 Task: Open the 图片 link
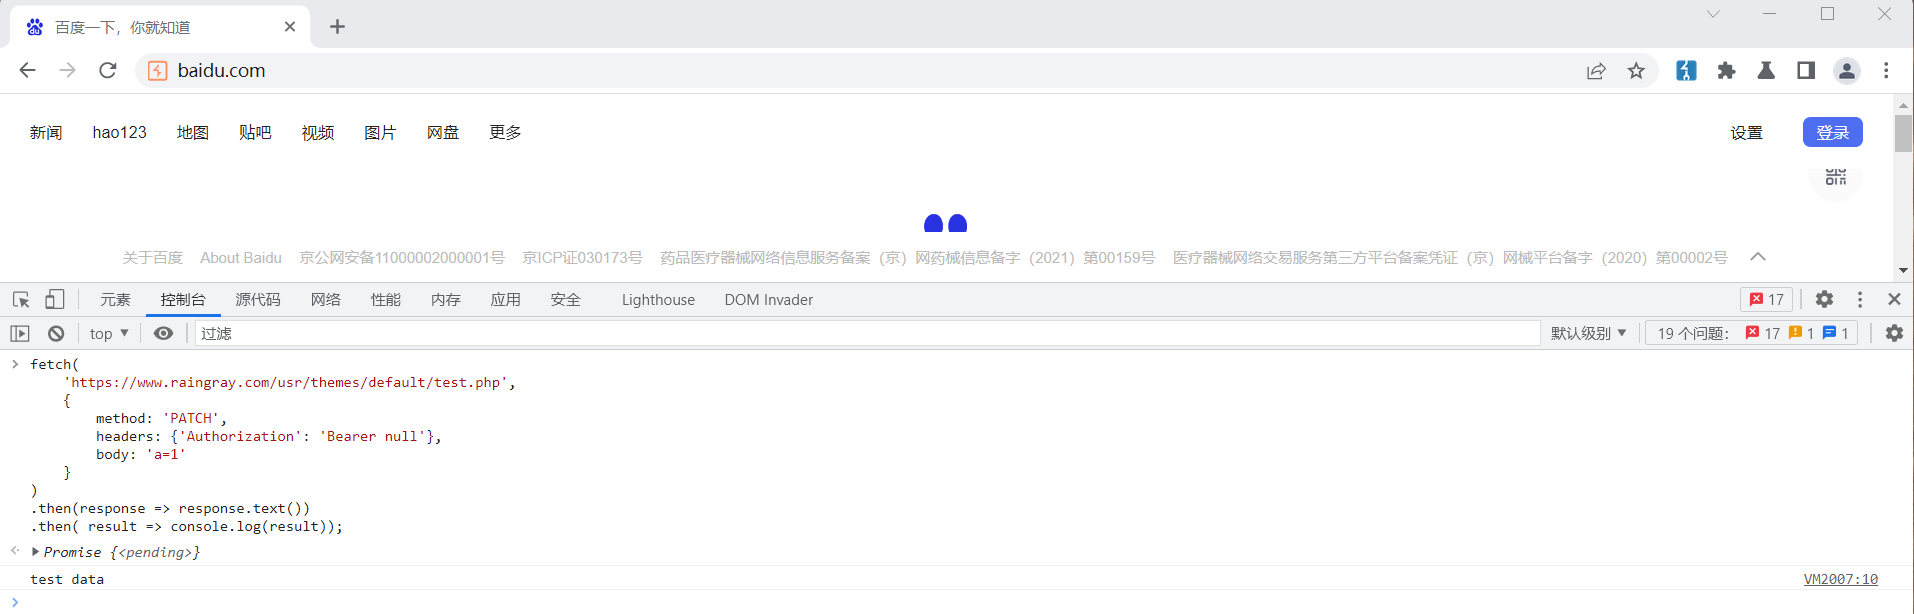[380, 132]
